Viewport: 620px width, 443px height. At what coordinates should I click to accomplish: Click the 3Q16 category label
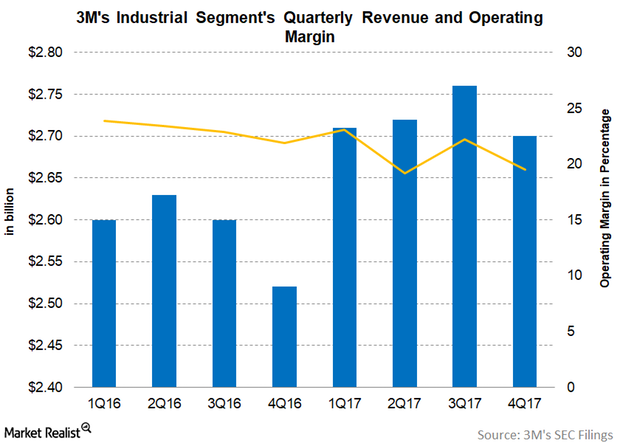coord(224,404)
